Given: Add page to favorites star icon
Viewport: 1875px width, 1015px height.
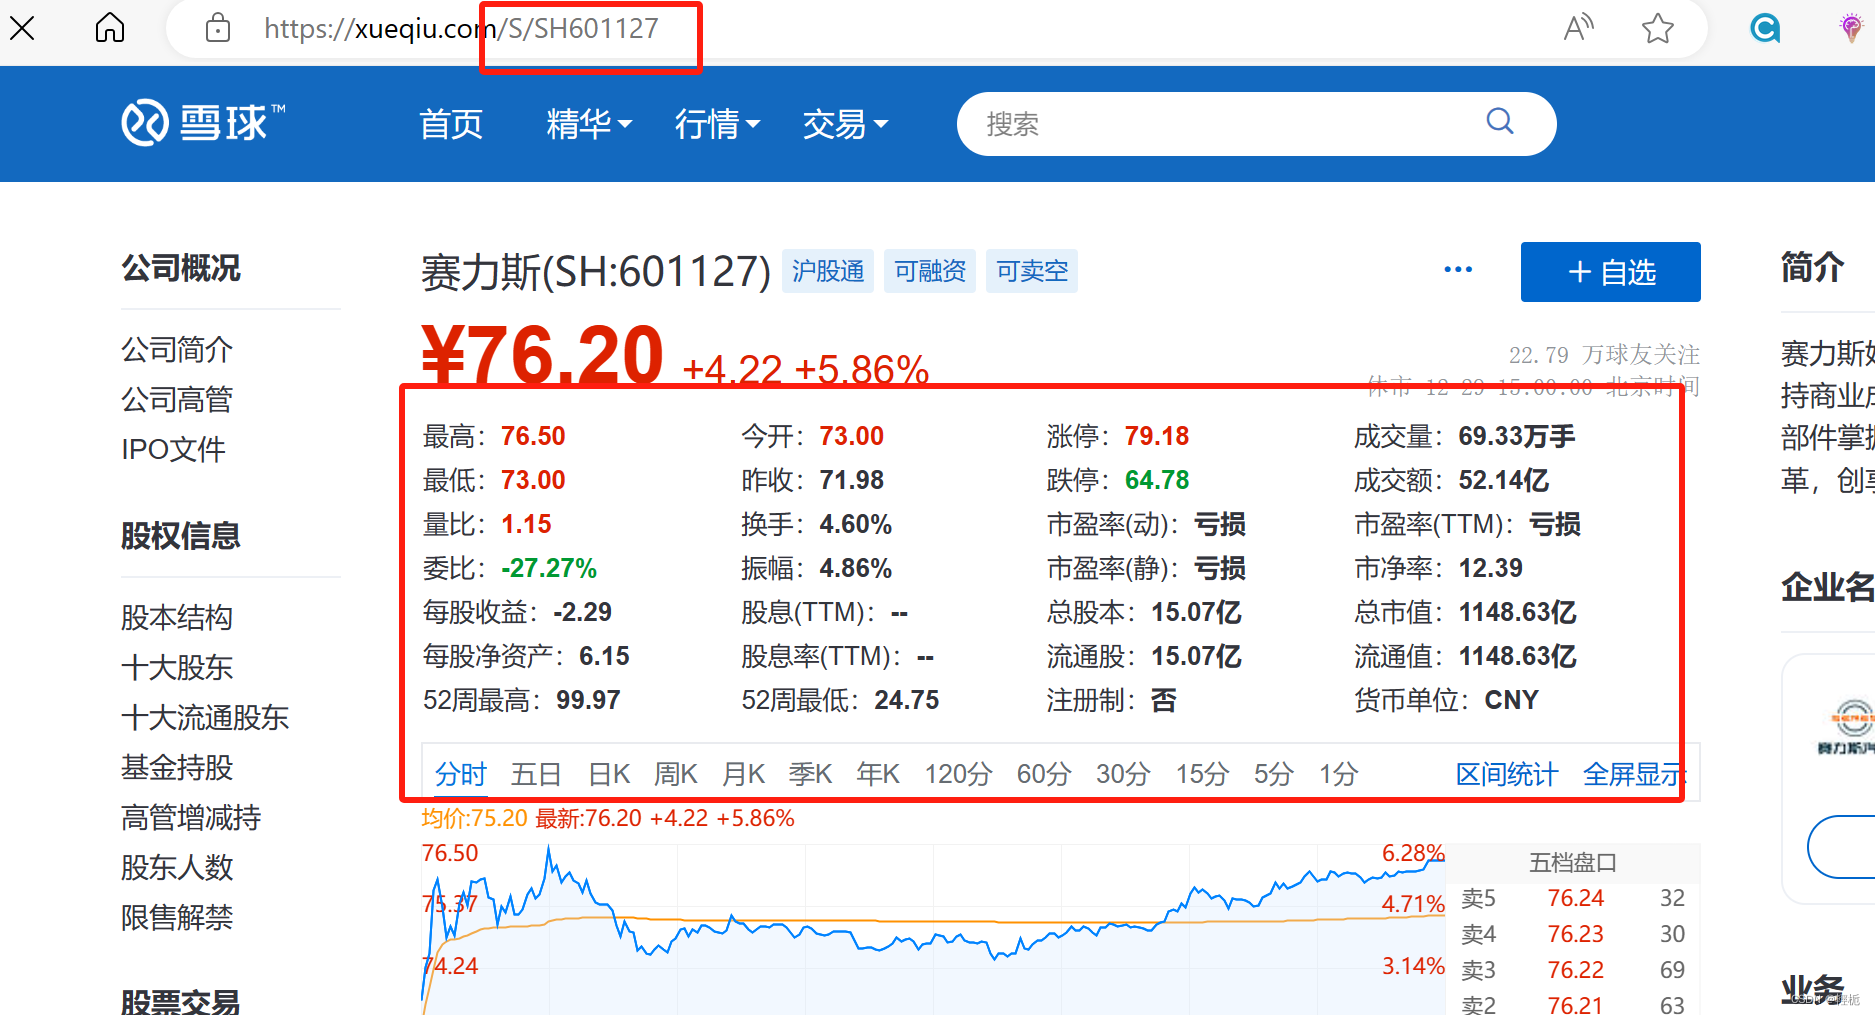Looking at the screenshot, I should click(1657, 28).
